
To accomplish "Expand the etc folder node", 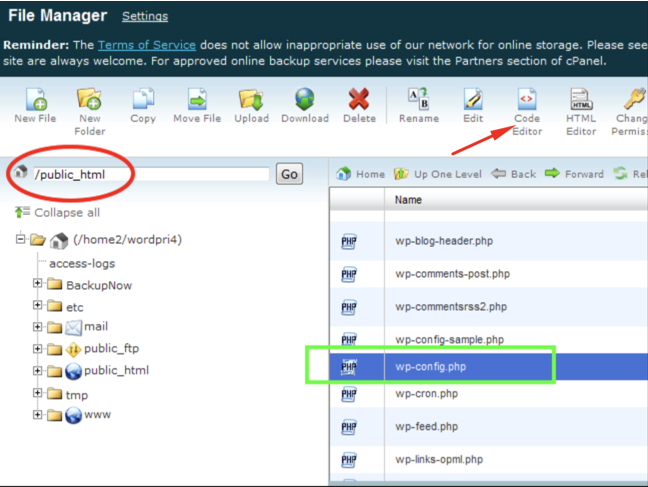I will click(37, 305).
